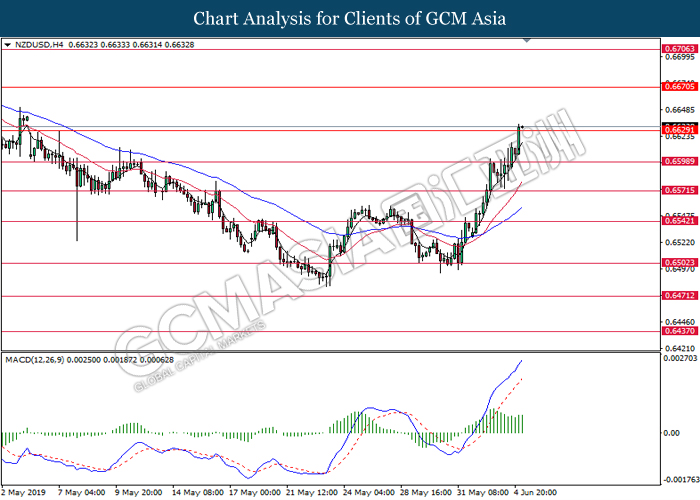Click the triangle icon beside NZDUSD,H4
The width and height of the screenshot is (700, 500).
pos(8,45)
